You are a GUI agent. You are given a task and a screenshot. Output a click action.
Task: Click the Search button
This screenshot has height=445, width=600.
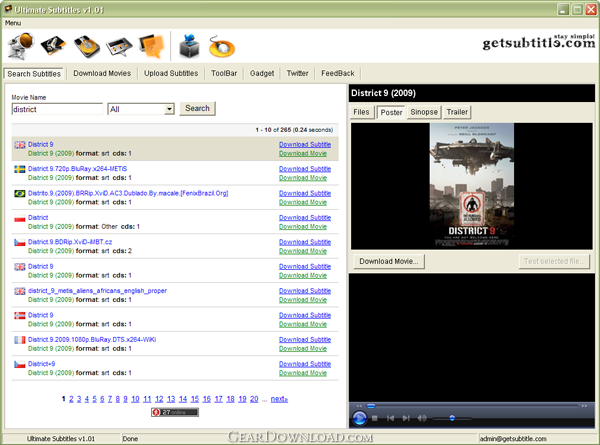click(197, 108)
